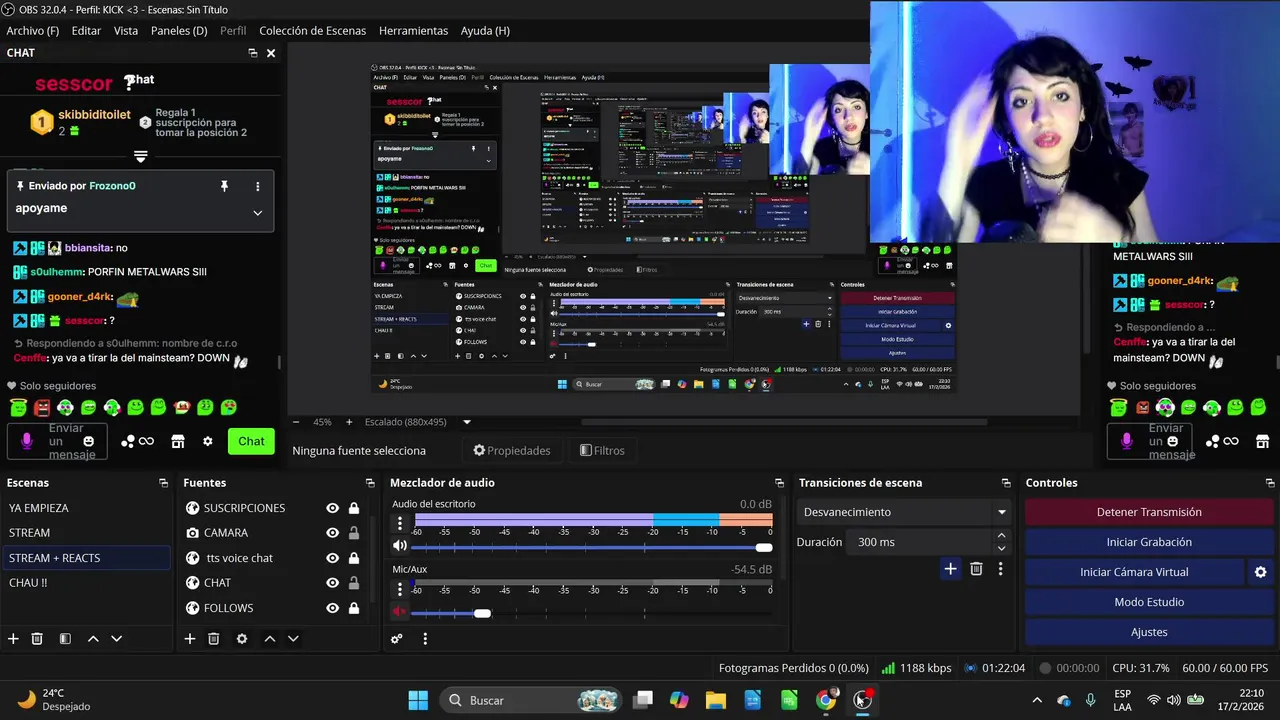Open the Editar menu
The image size is (1280, 720).
pos(86,31)
